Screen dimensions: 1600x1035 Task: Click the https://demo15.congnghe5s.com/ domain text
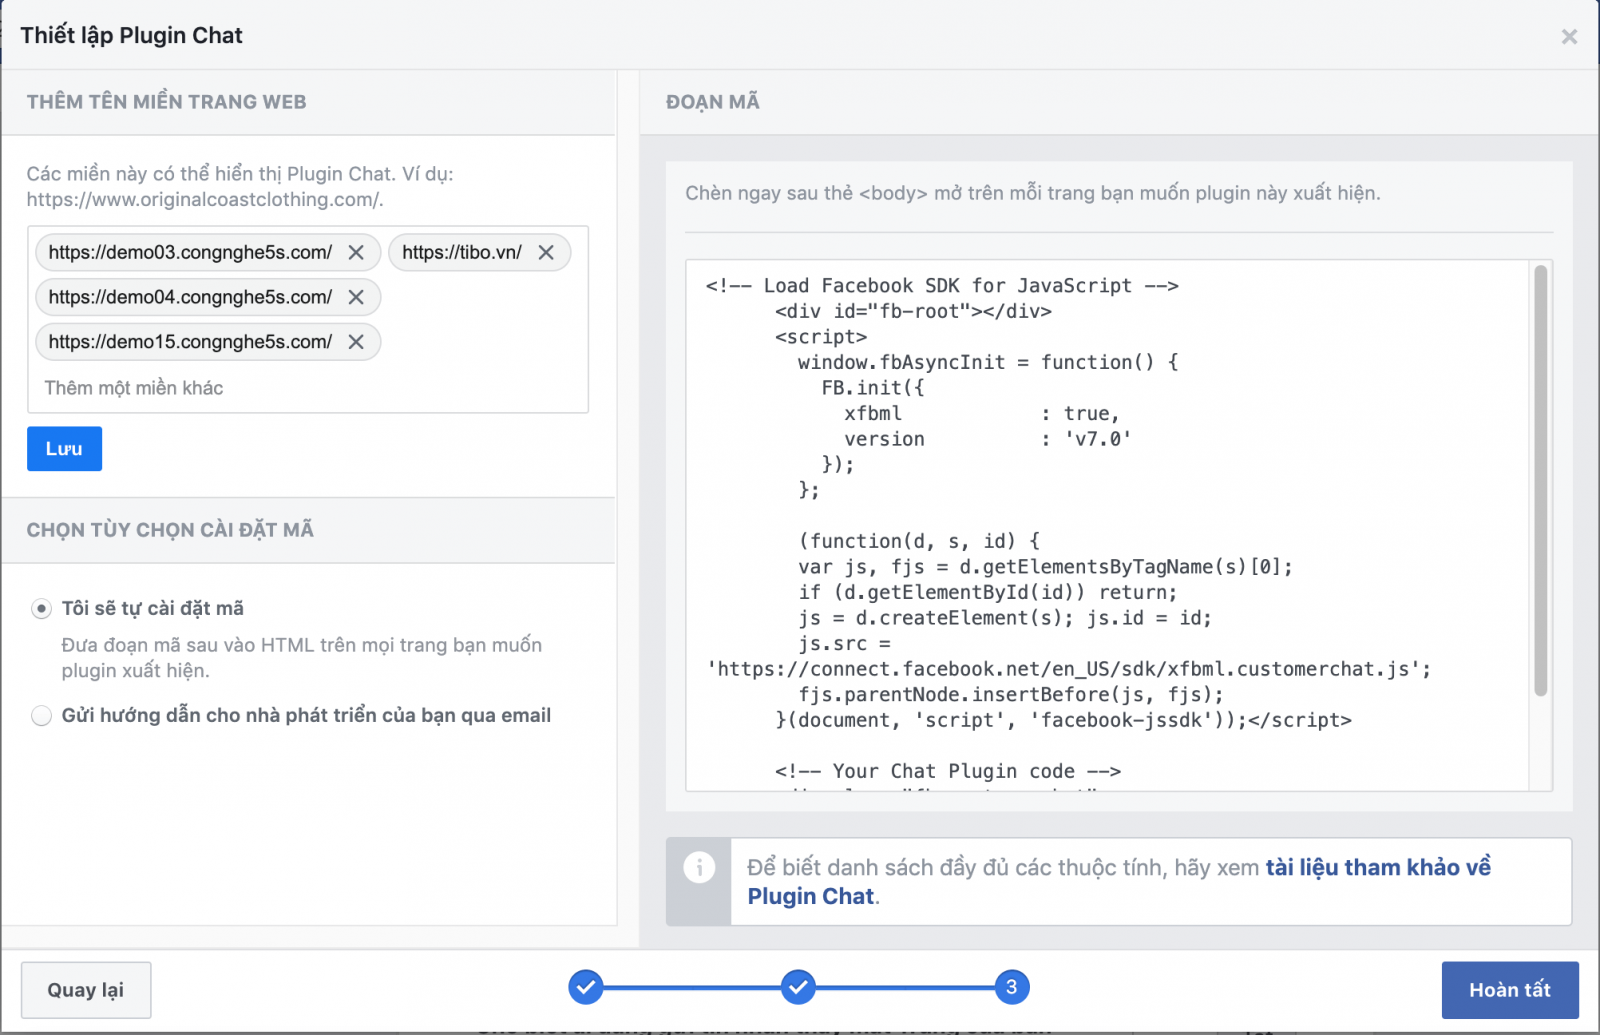tap(190, 342)
